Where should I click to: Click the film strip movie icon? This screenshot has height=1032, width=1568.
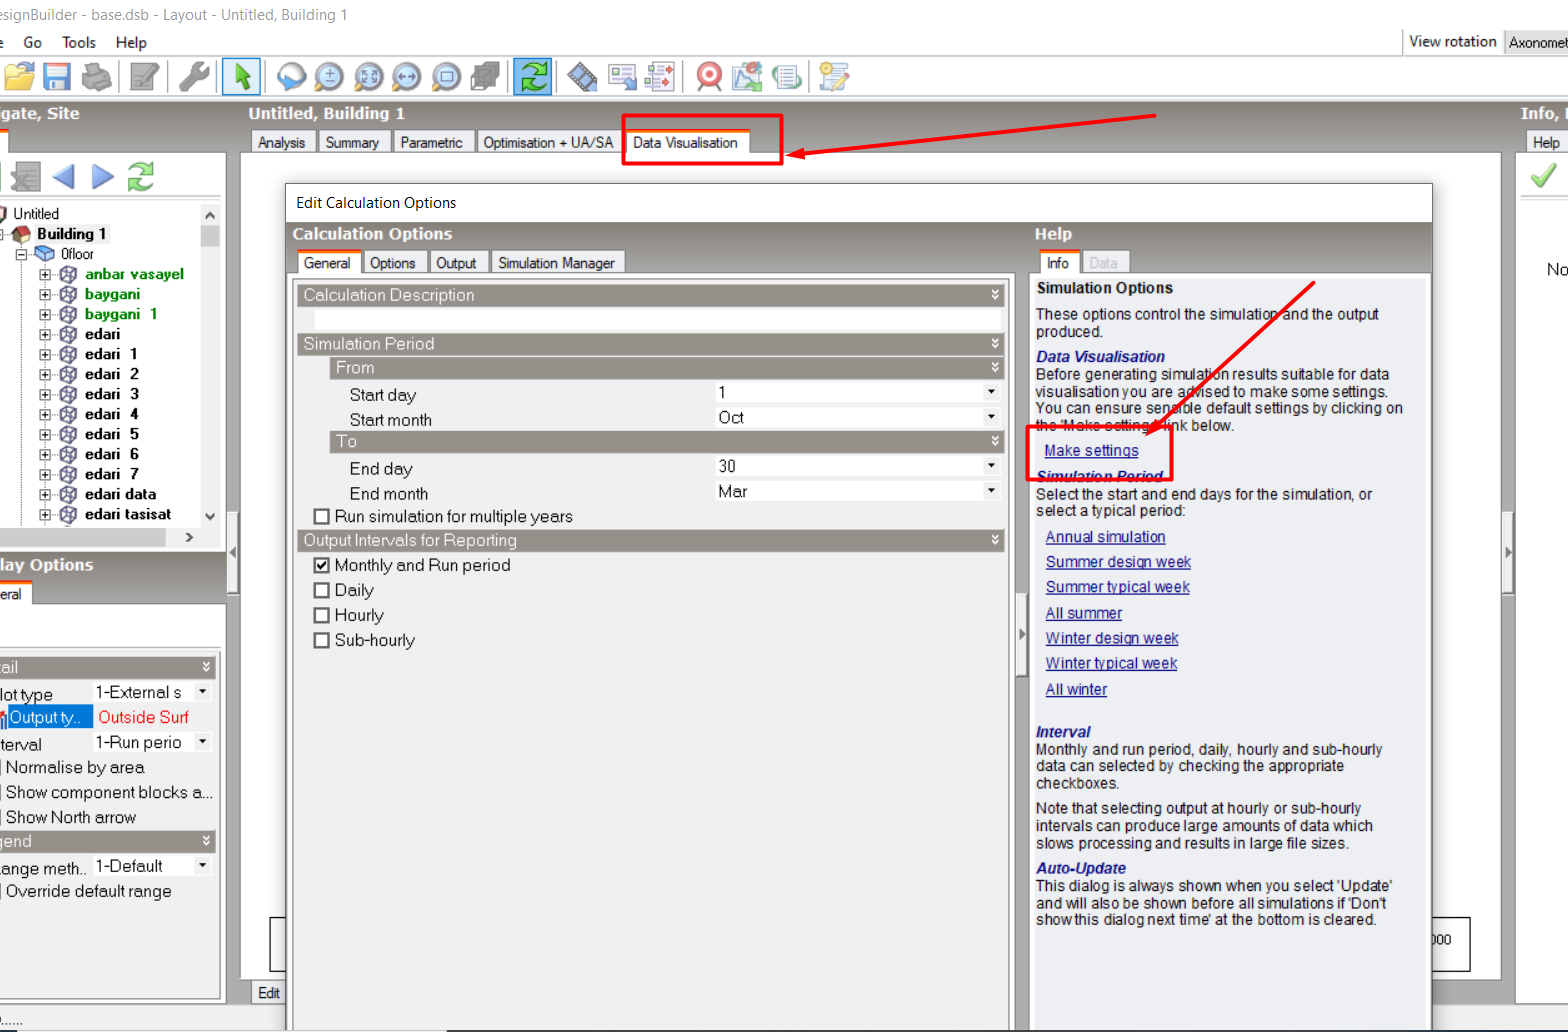[582, 77]
